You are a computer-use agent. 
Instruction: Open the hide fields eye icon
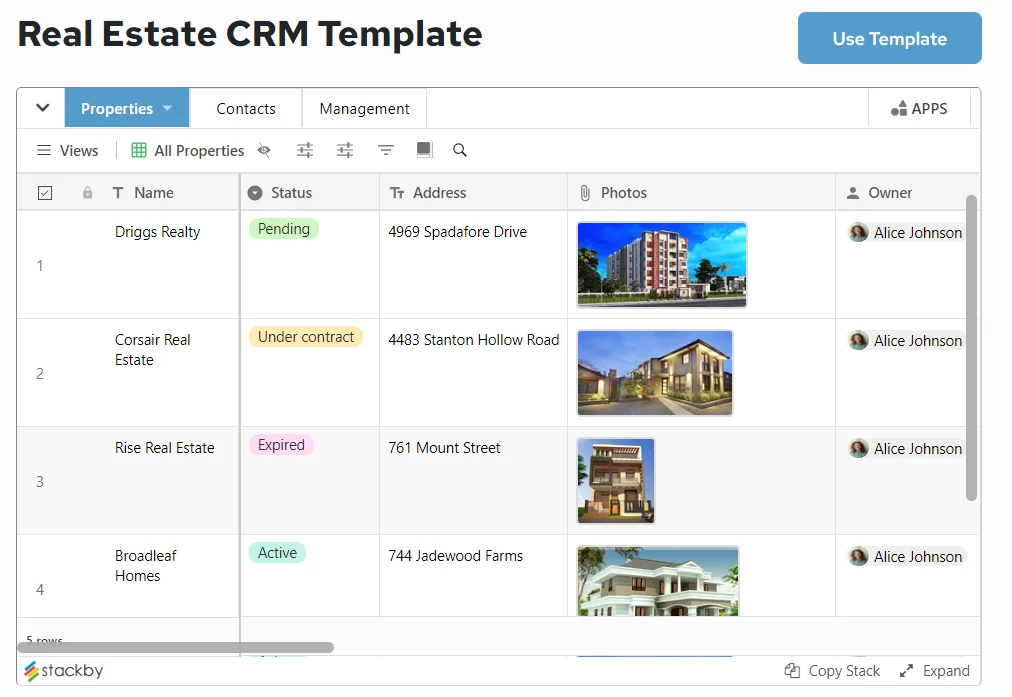tap(264, 149)
